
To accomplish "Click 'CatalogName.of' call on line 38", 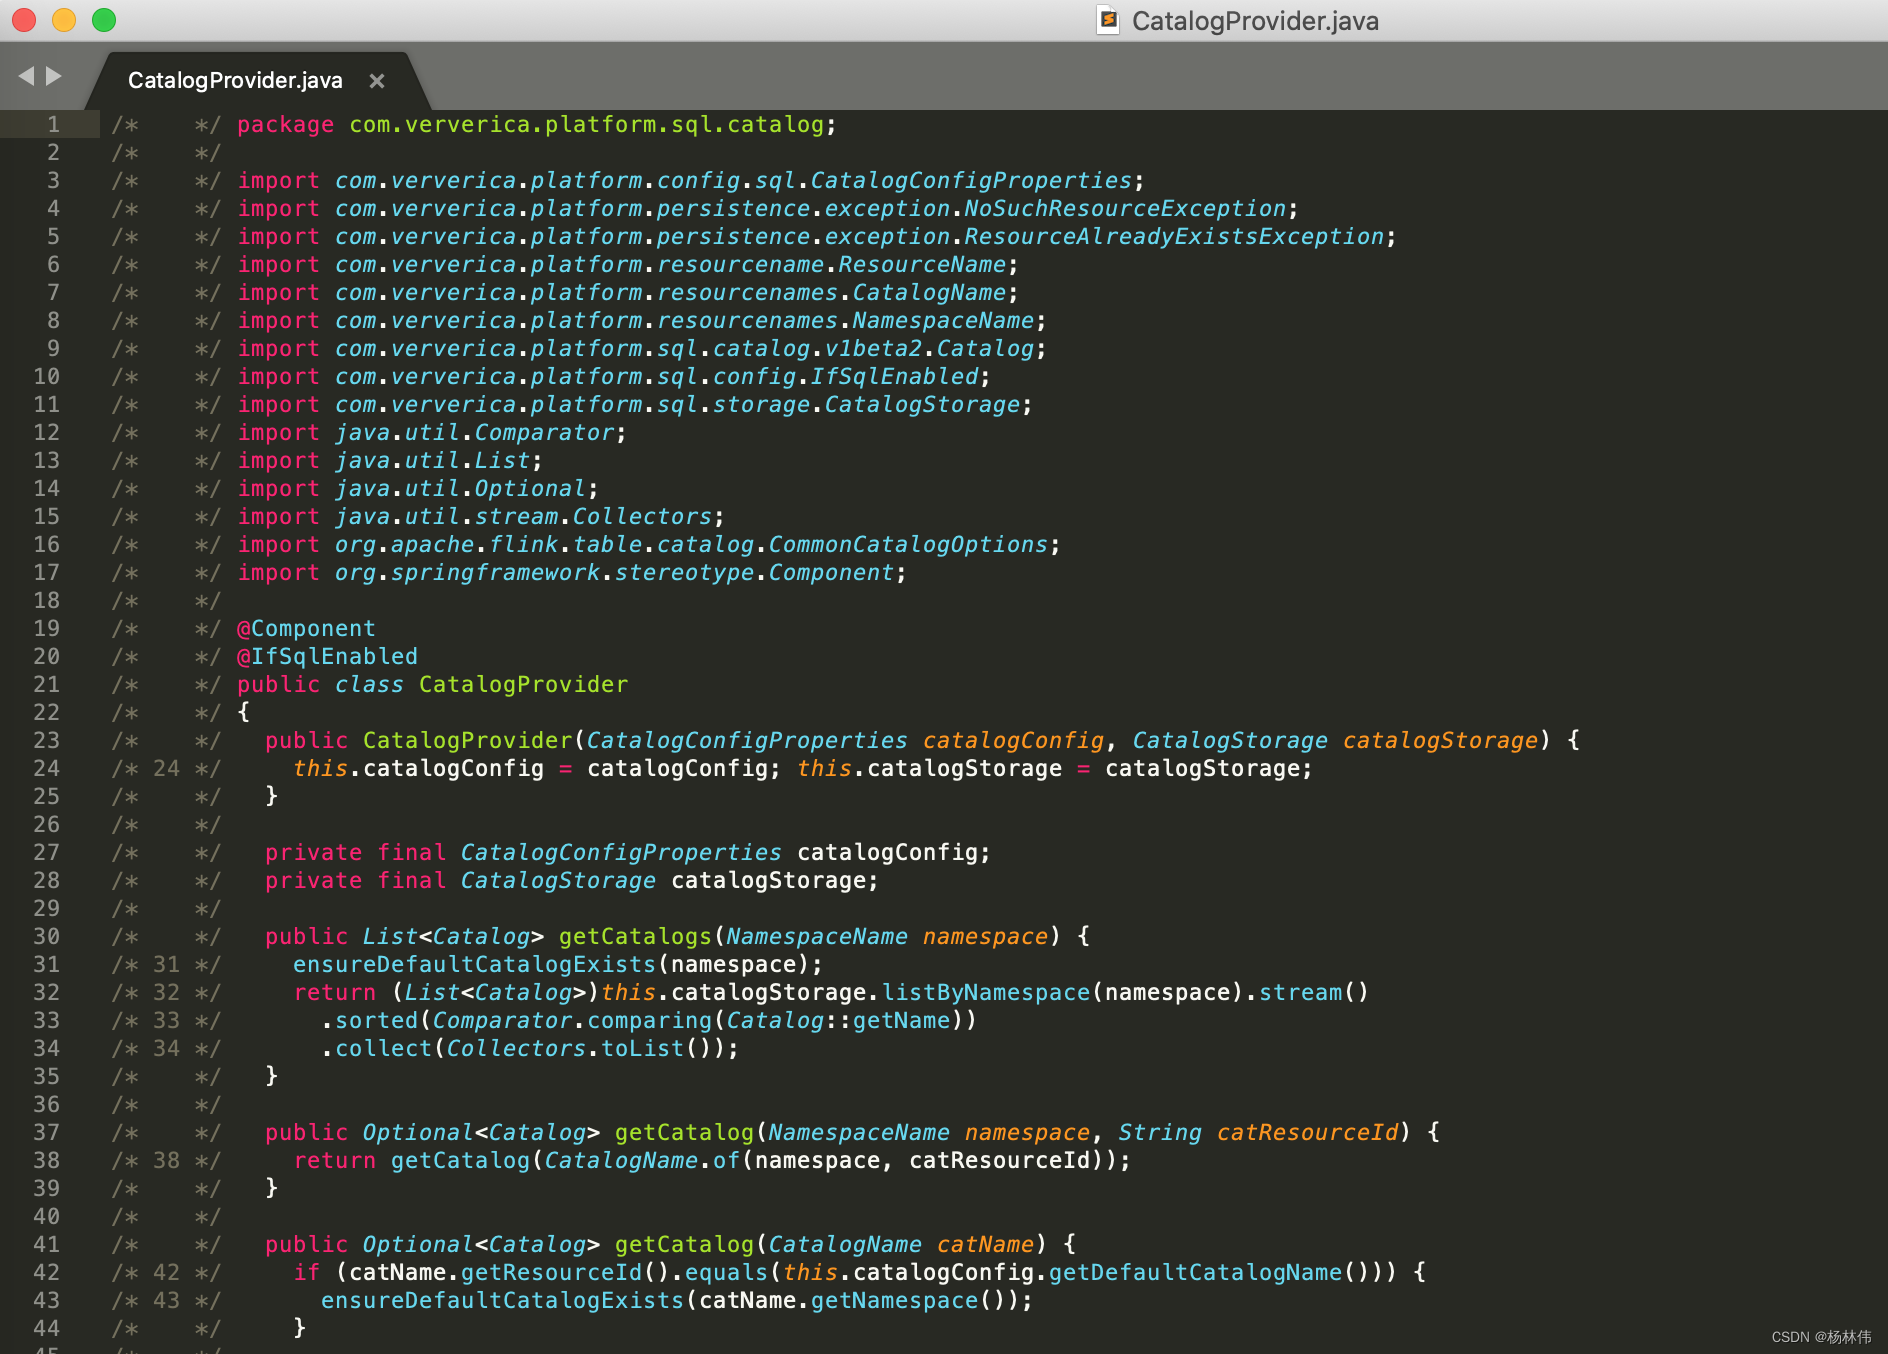I will pos(642,1161).
